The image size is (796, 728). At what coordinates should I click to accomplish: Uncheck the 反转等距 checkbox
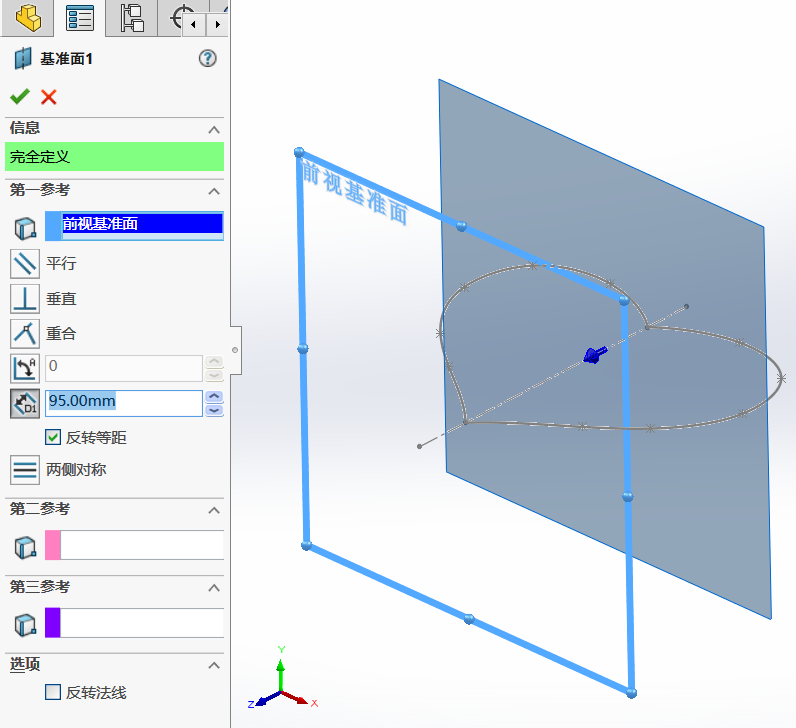point(53,437)
